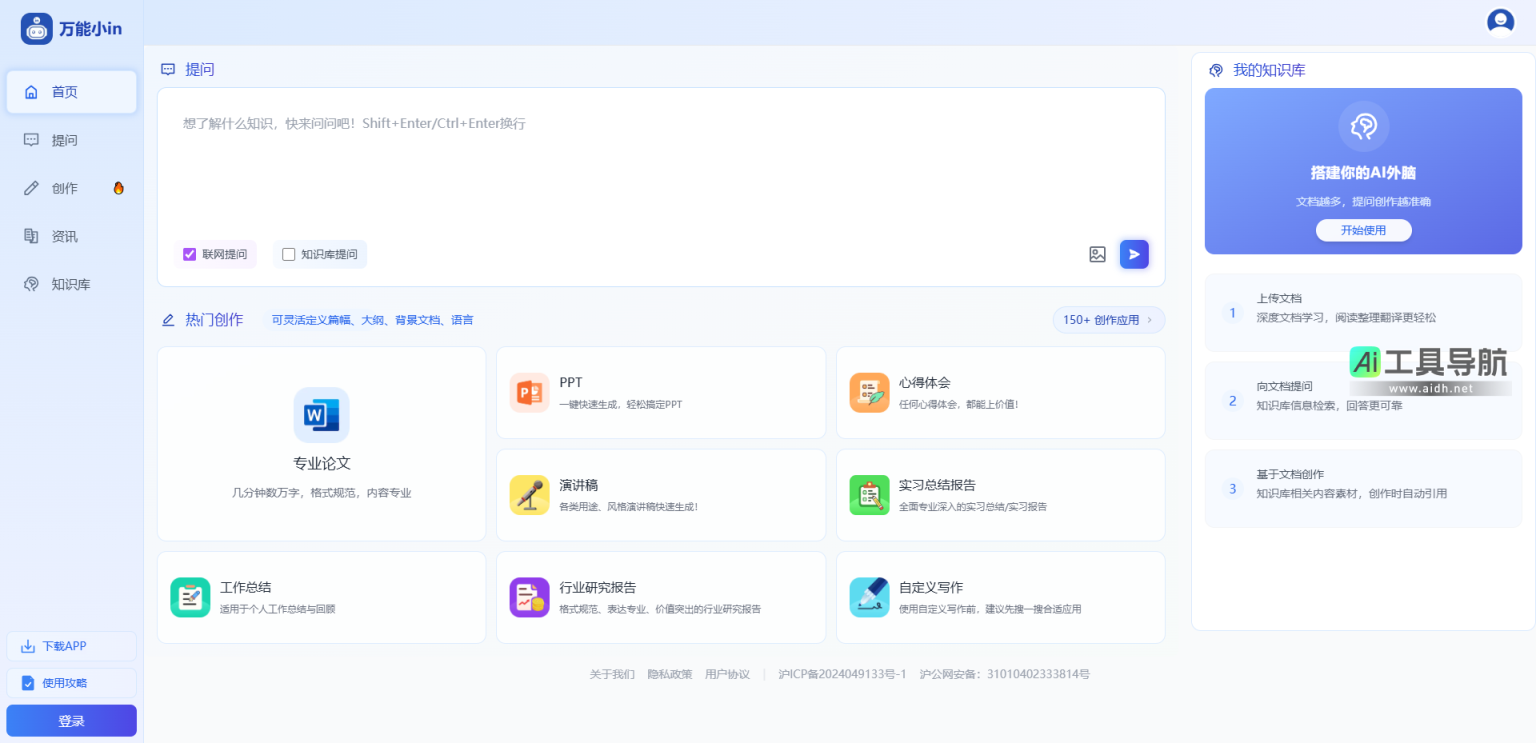Image resolution: width=1536 pixels, height=743 pixels.
Task: Click the 登录 button
Action: [71, 720]
